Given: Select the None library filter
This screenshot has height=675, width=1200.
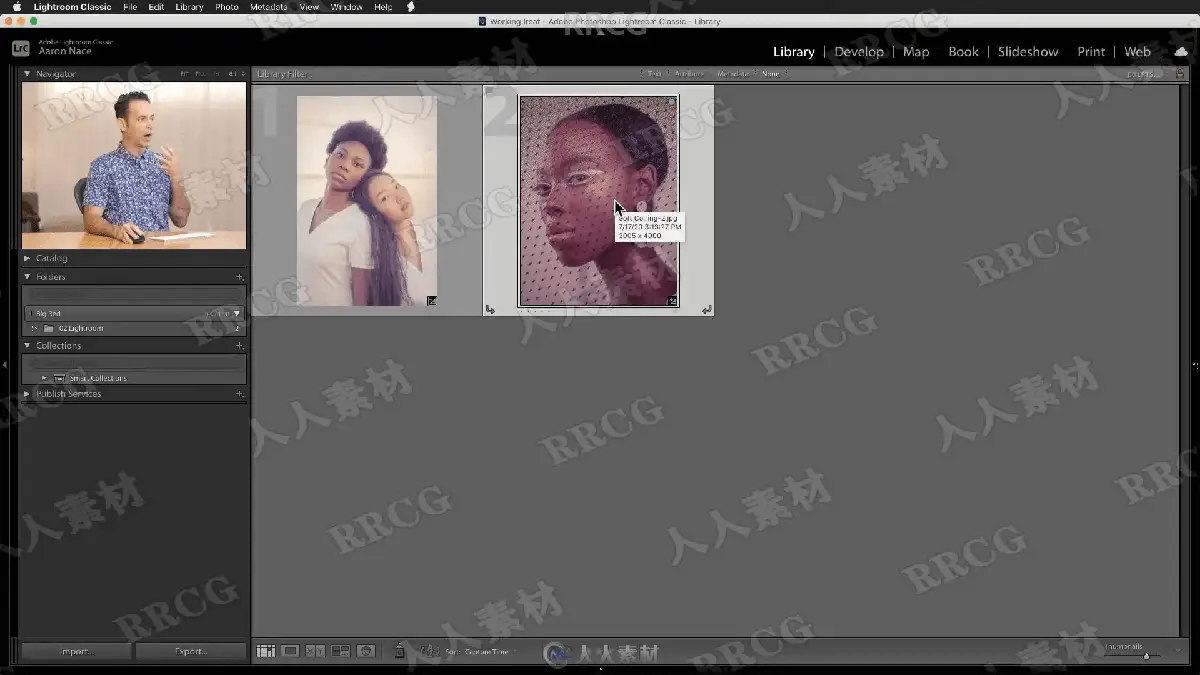Looking at the screenshot, I should [x=770, y=74].
